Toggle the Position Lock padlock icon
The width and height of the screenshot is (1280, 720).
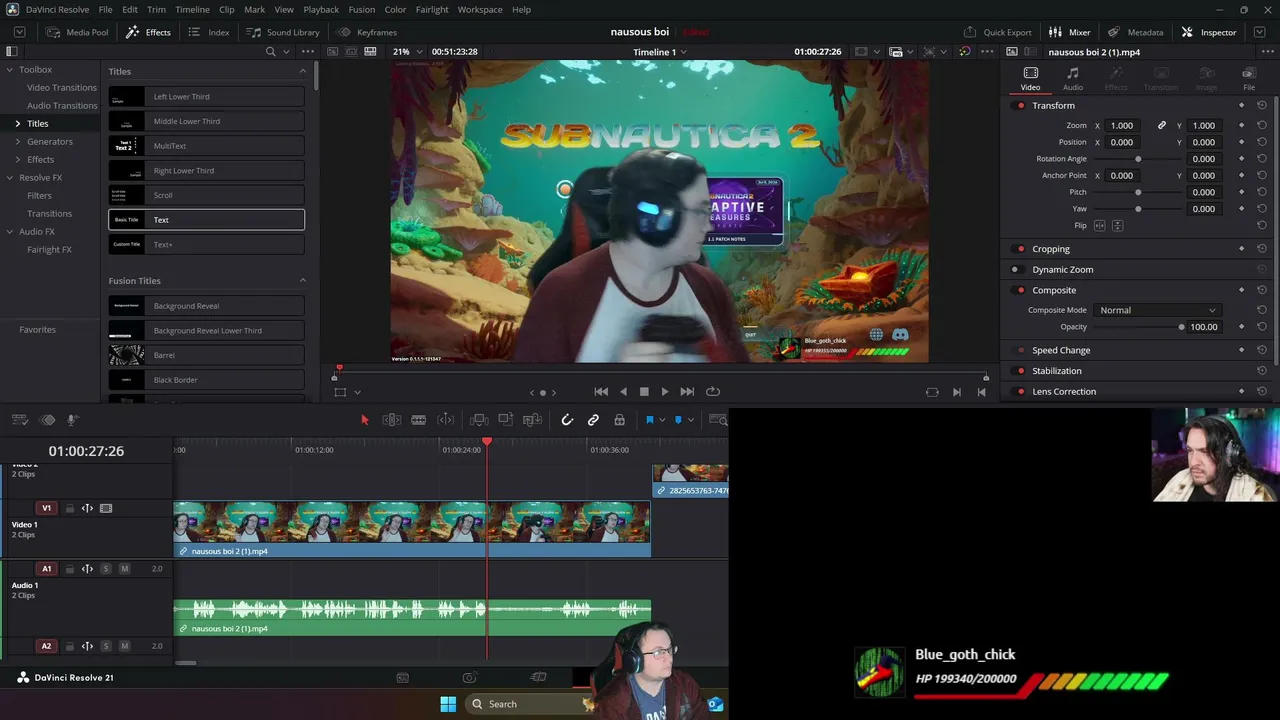point(619,420)
